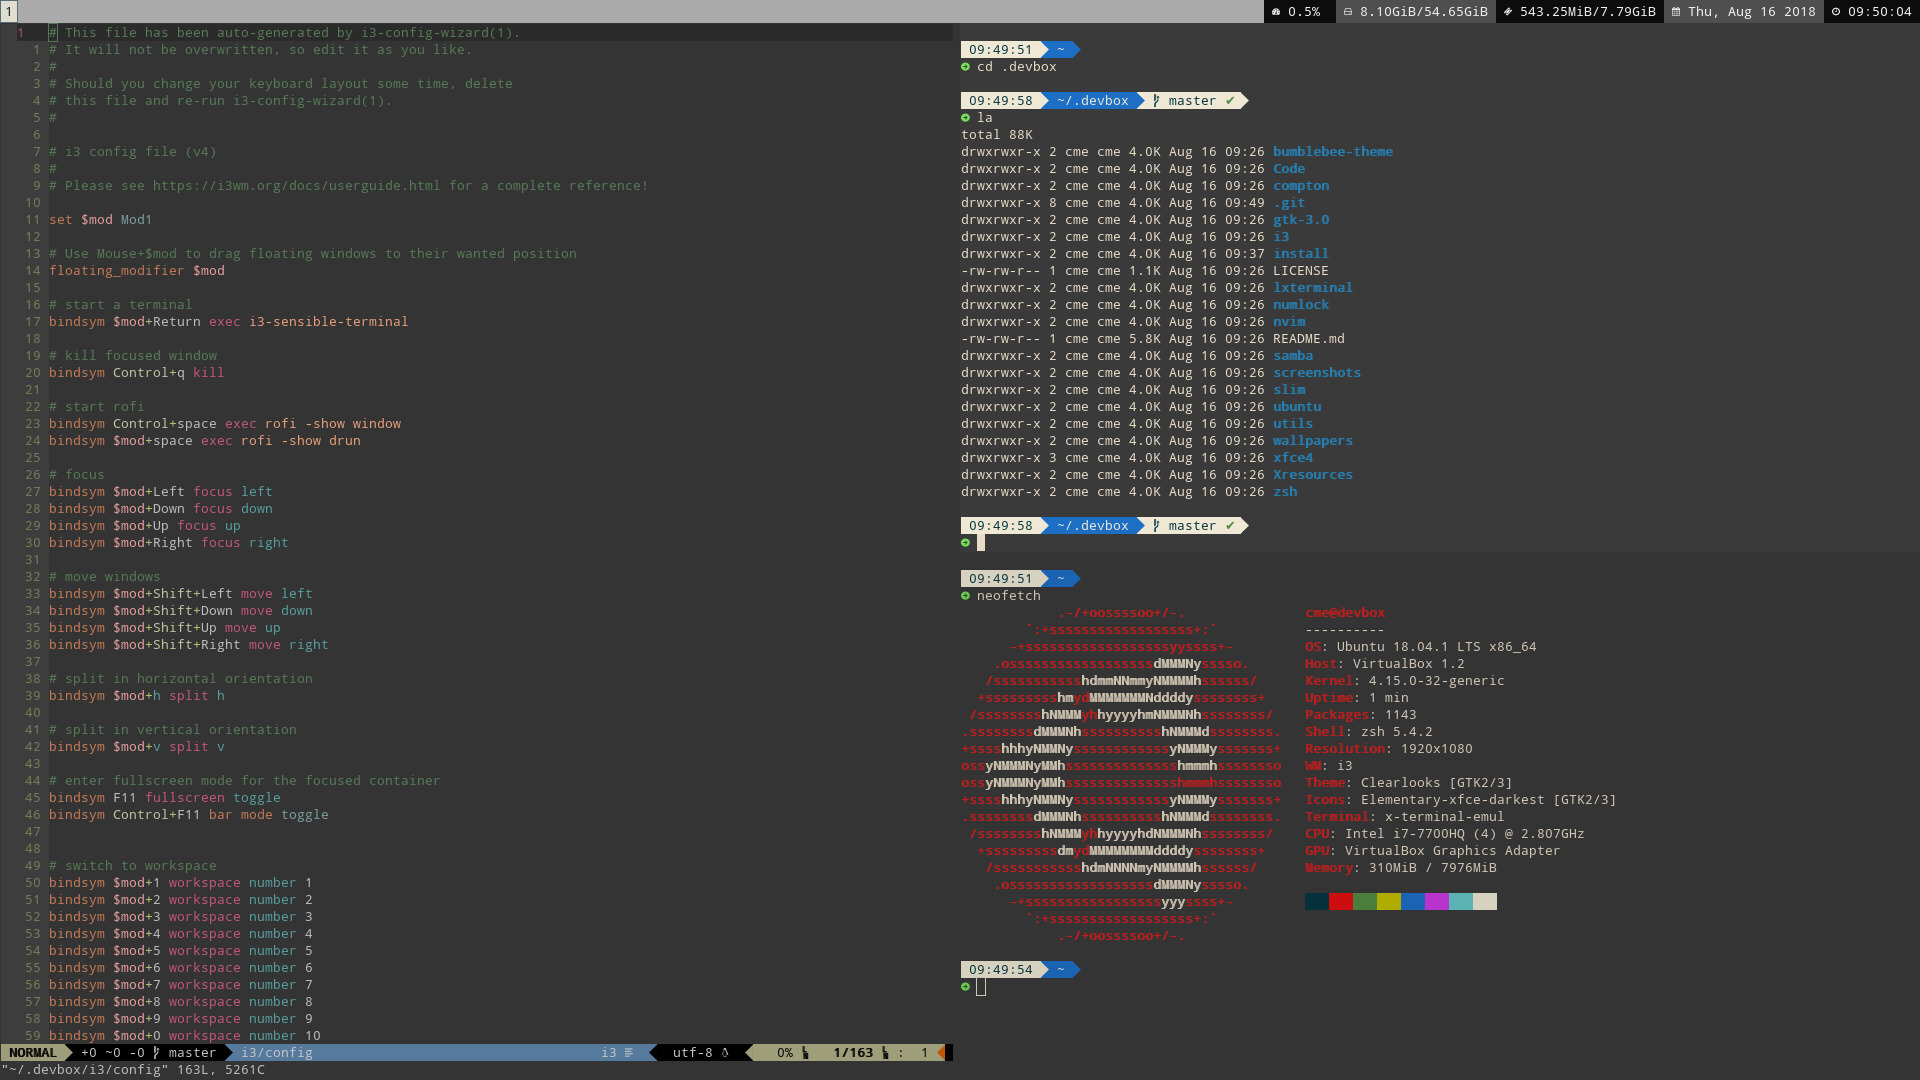Click the red swatch in neofetch palette
Image resolution: width=1920 pixels, height=1080 pixels.
click(x=1341, y=902)
